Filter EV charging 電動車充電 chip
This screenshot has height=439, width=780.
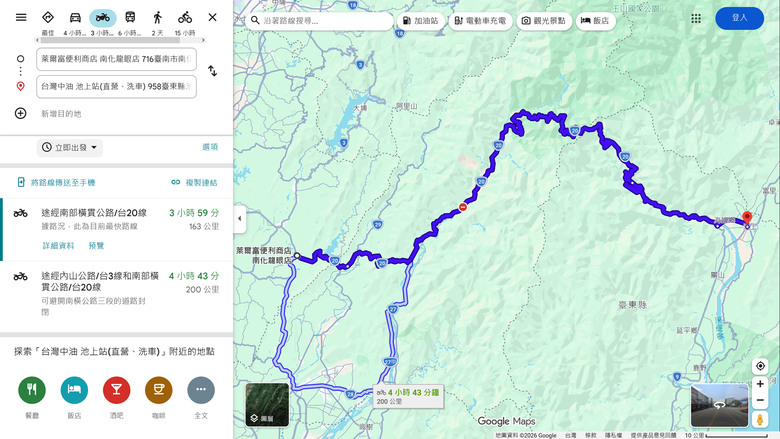point(481,21)
